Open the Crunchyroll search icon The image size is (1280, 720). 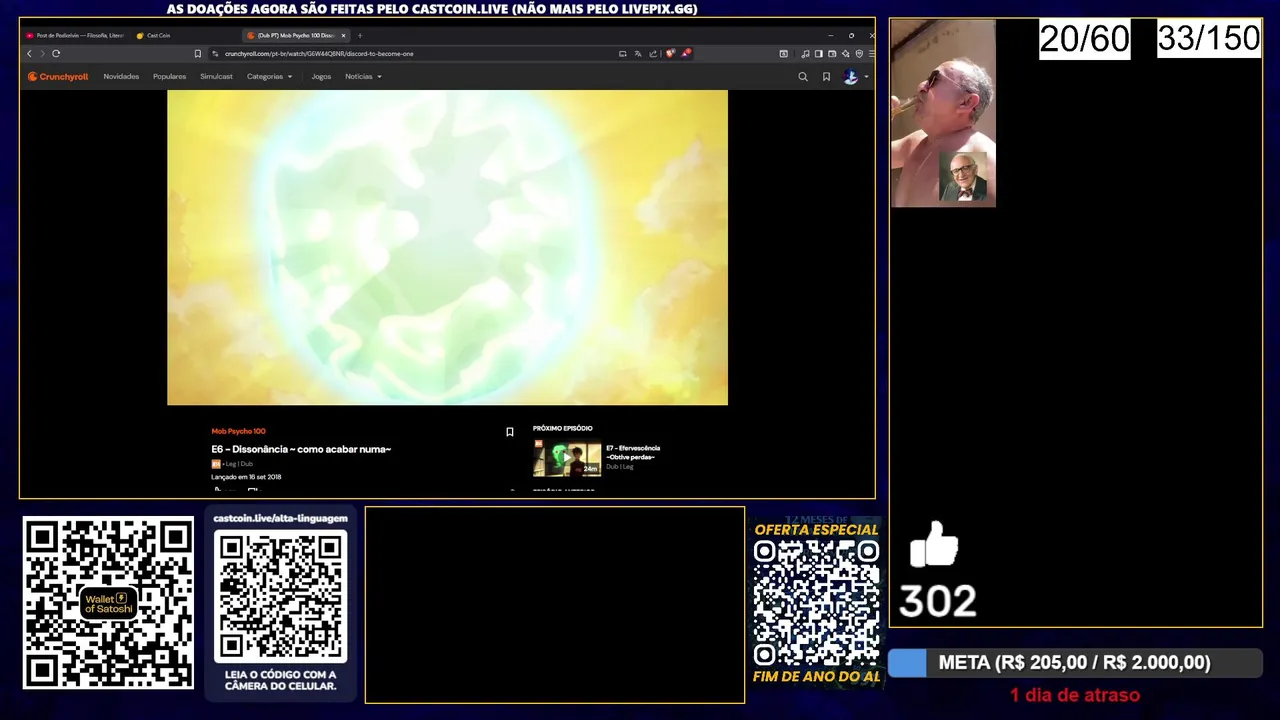pyautogui.click(x=802, y=77)
